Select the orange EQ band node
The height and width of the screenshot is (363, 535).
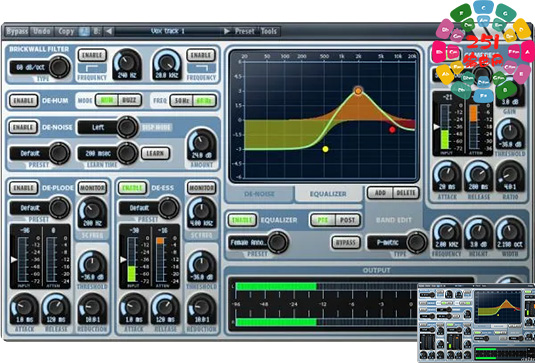358,91
